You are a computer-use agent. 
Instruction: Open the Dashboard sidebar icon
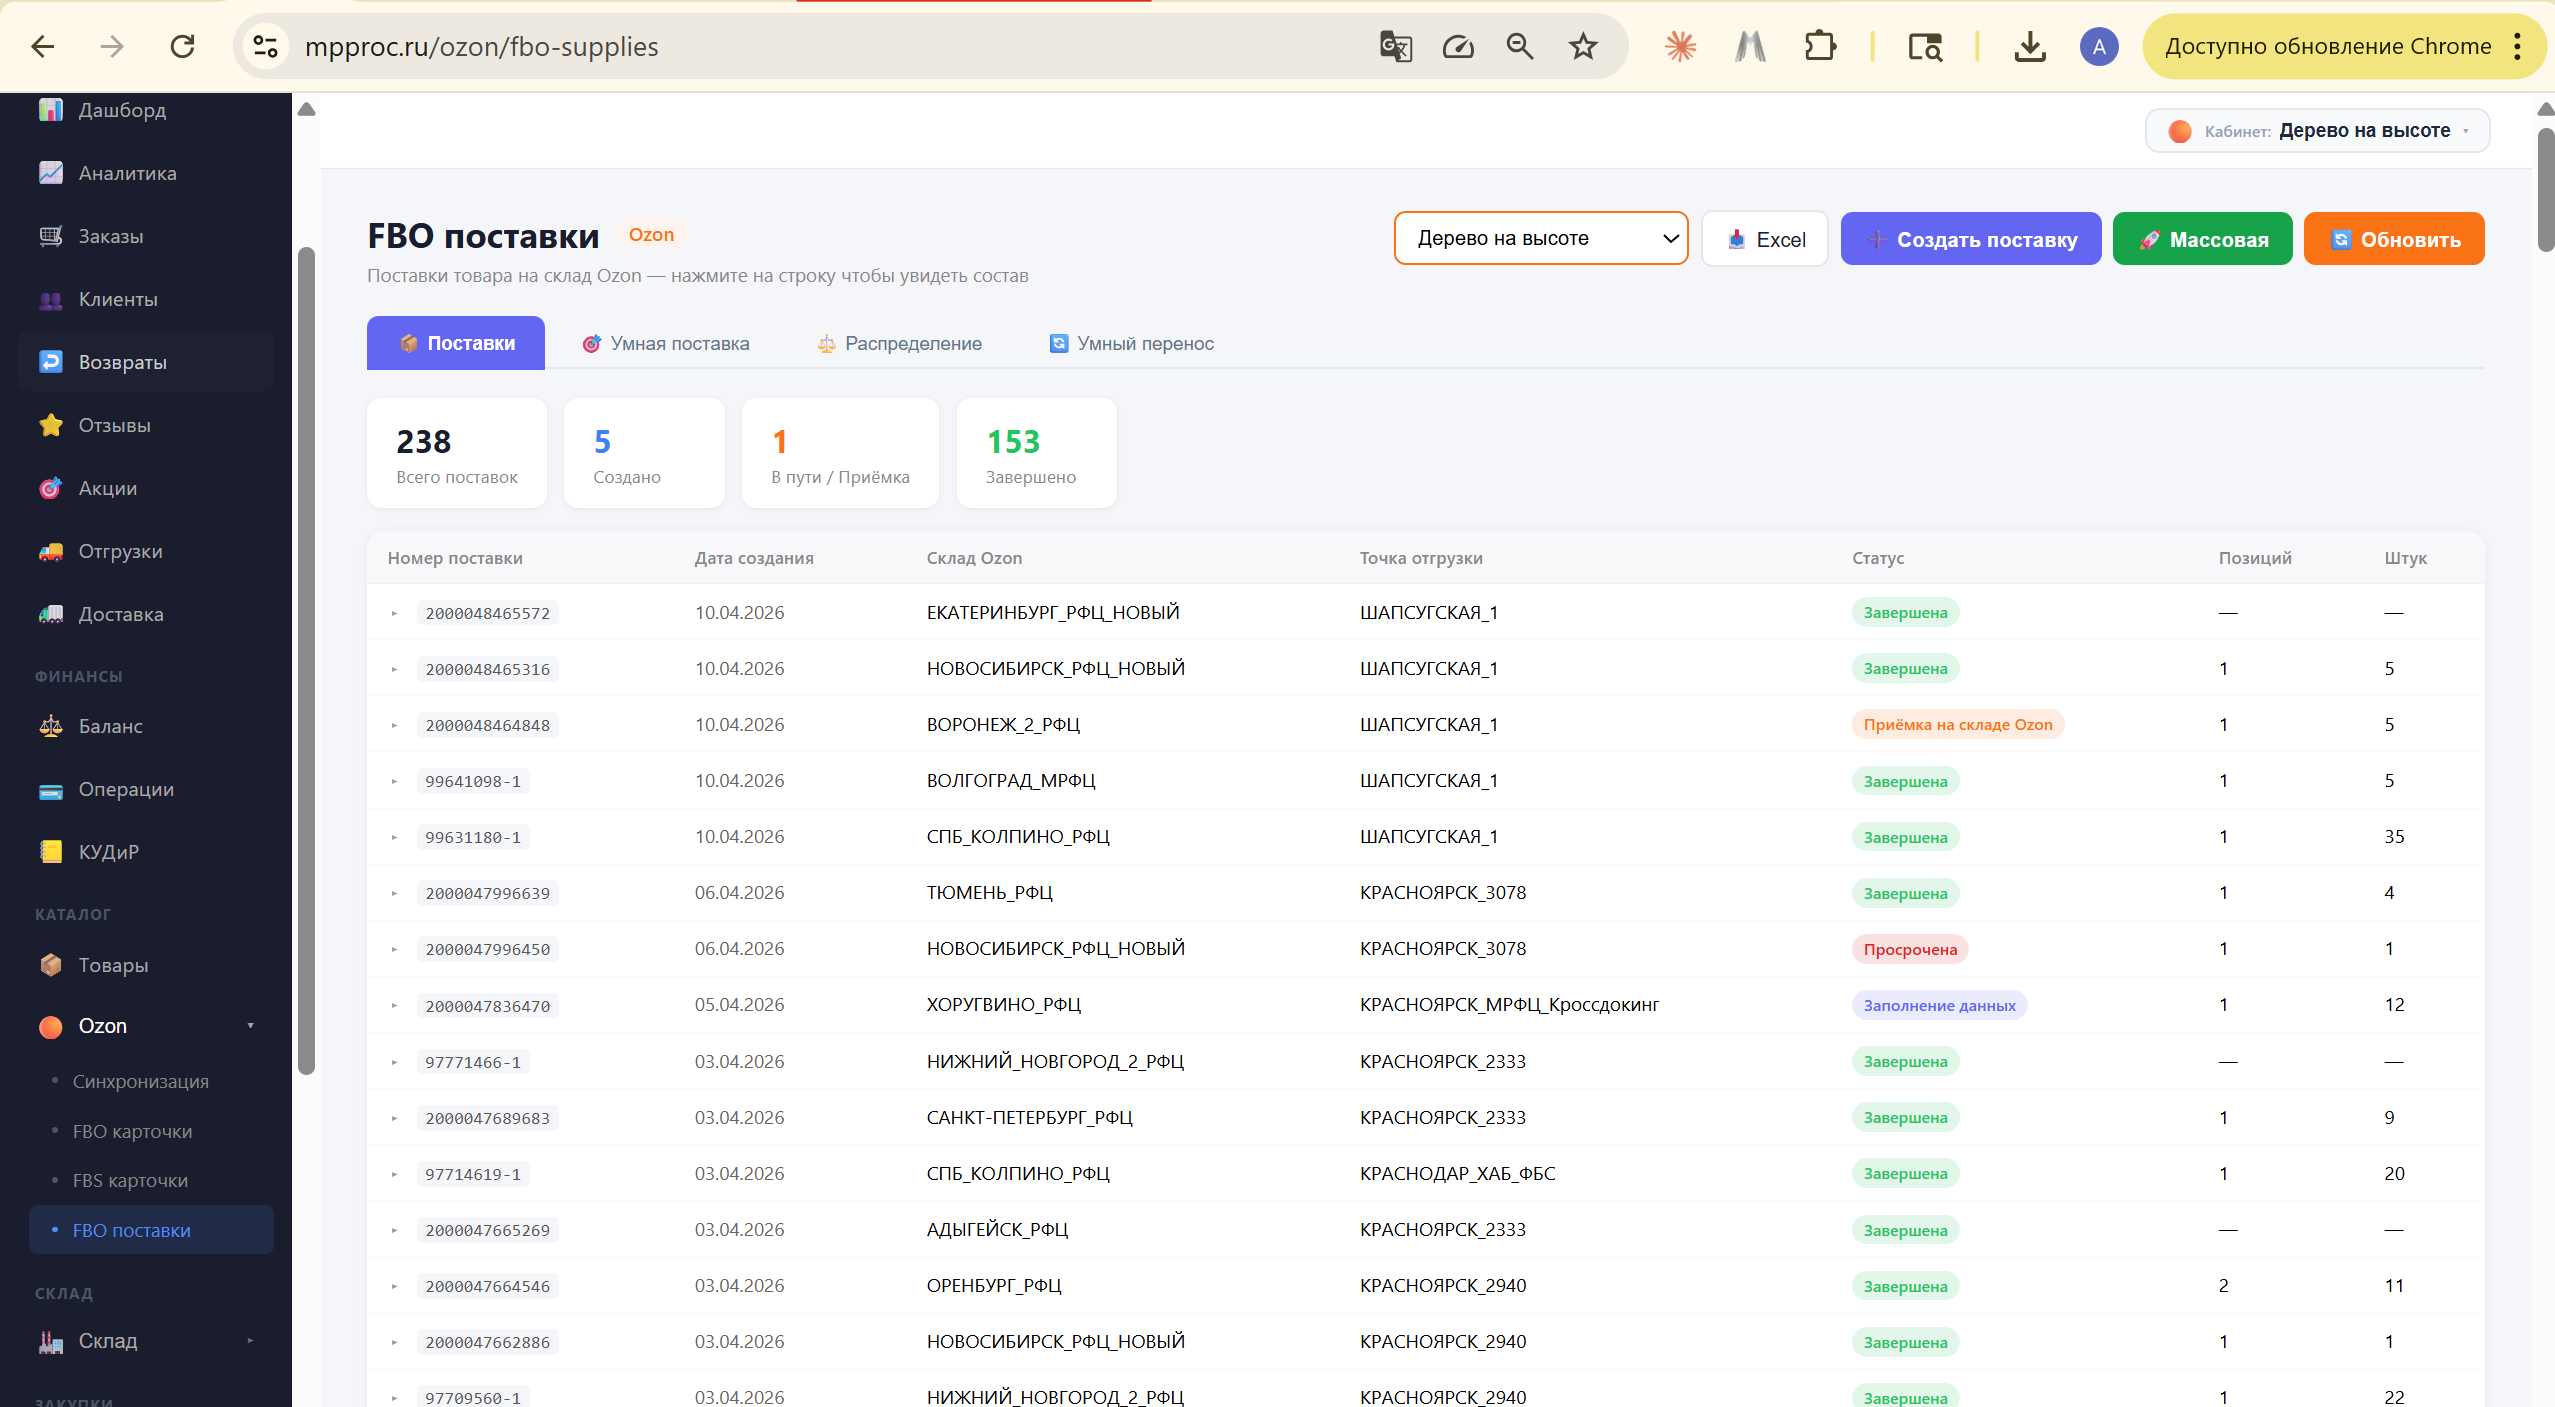click(x=50, y=110)
